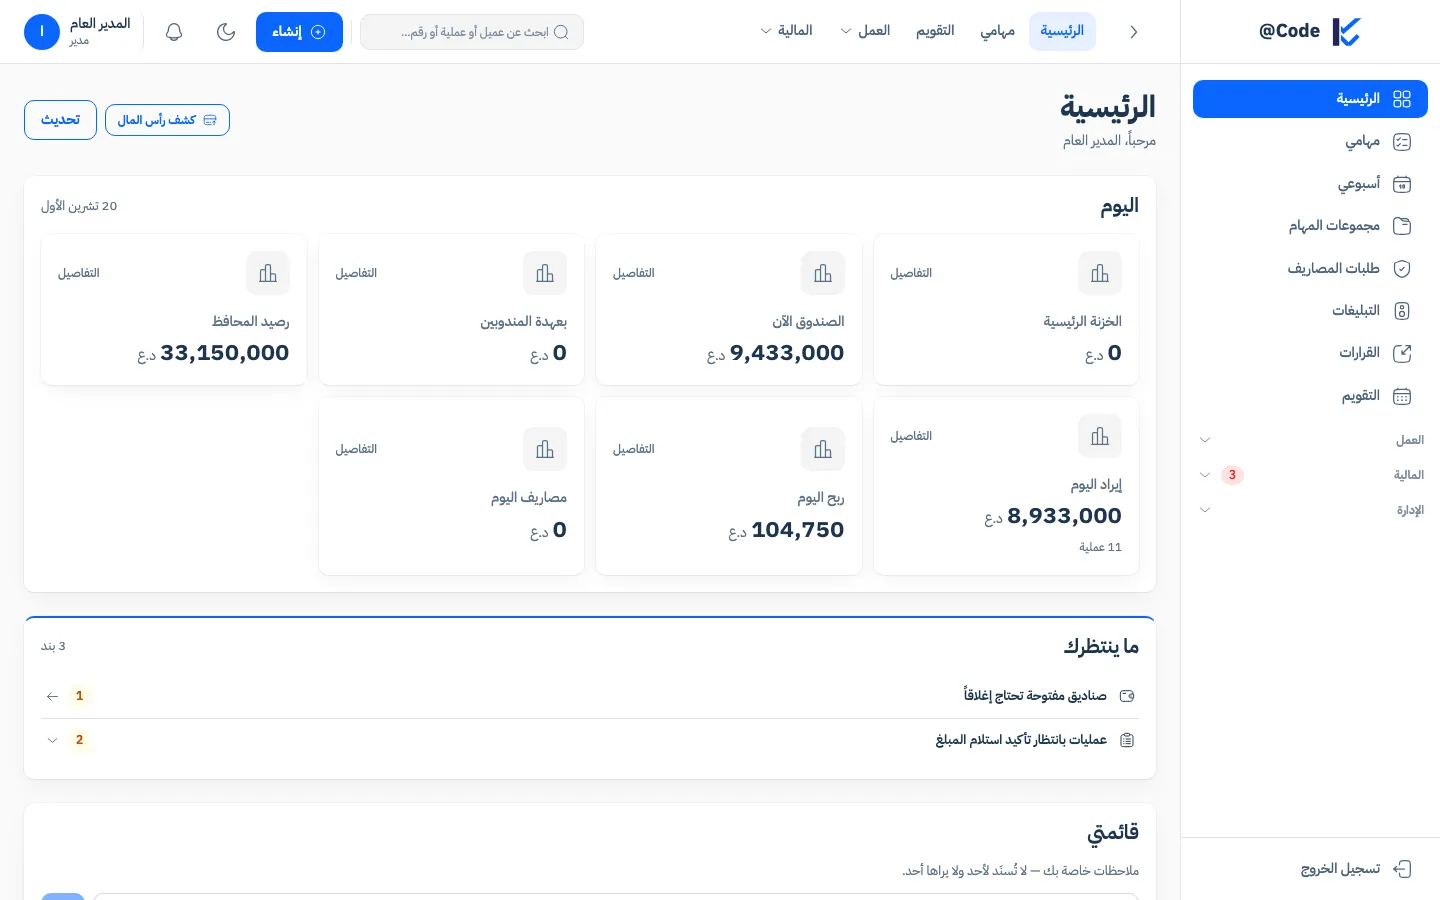Image resolution: width=1440 pixels, height=900 pixels.
Task: Focus the customer or operation search field
Action: click(472, 32)
